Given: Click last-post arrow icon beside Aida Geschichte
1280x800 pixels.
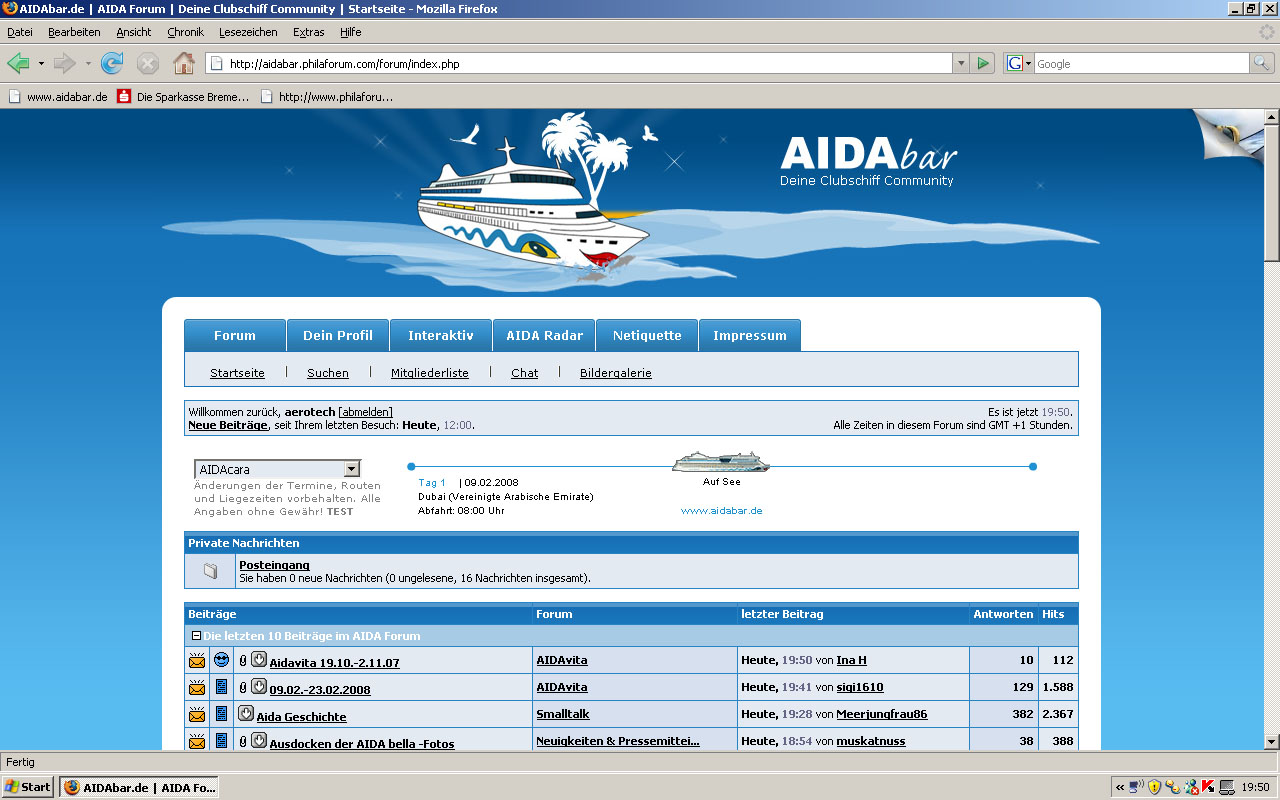Looking at the screenshot, I should pyautogui.click(x=245, y=714).
